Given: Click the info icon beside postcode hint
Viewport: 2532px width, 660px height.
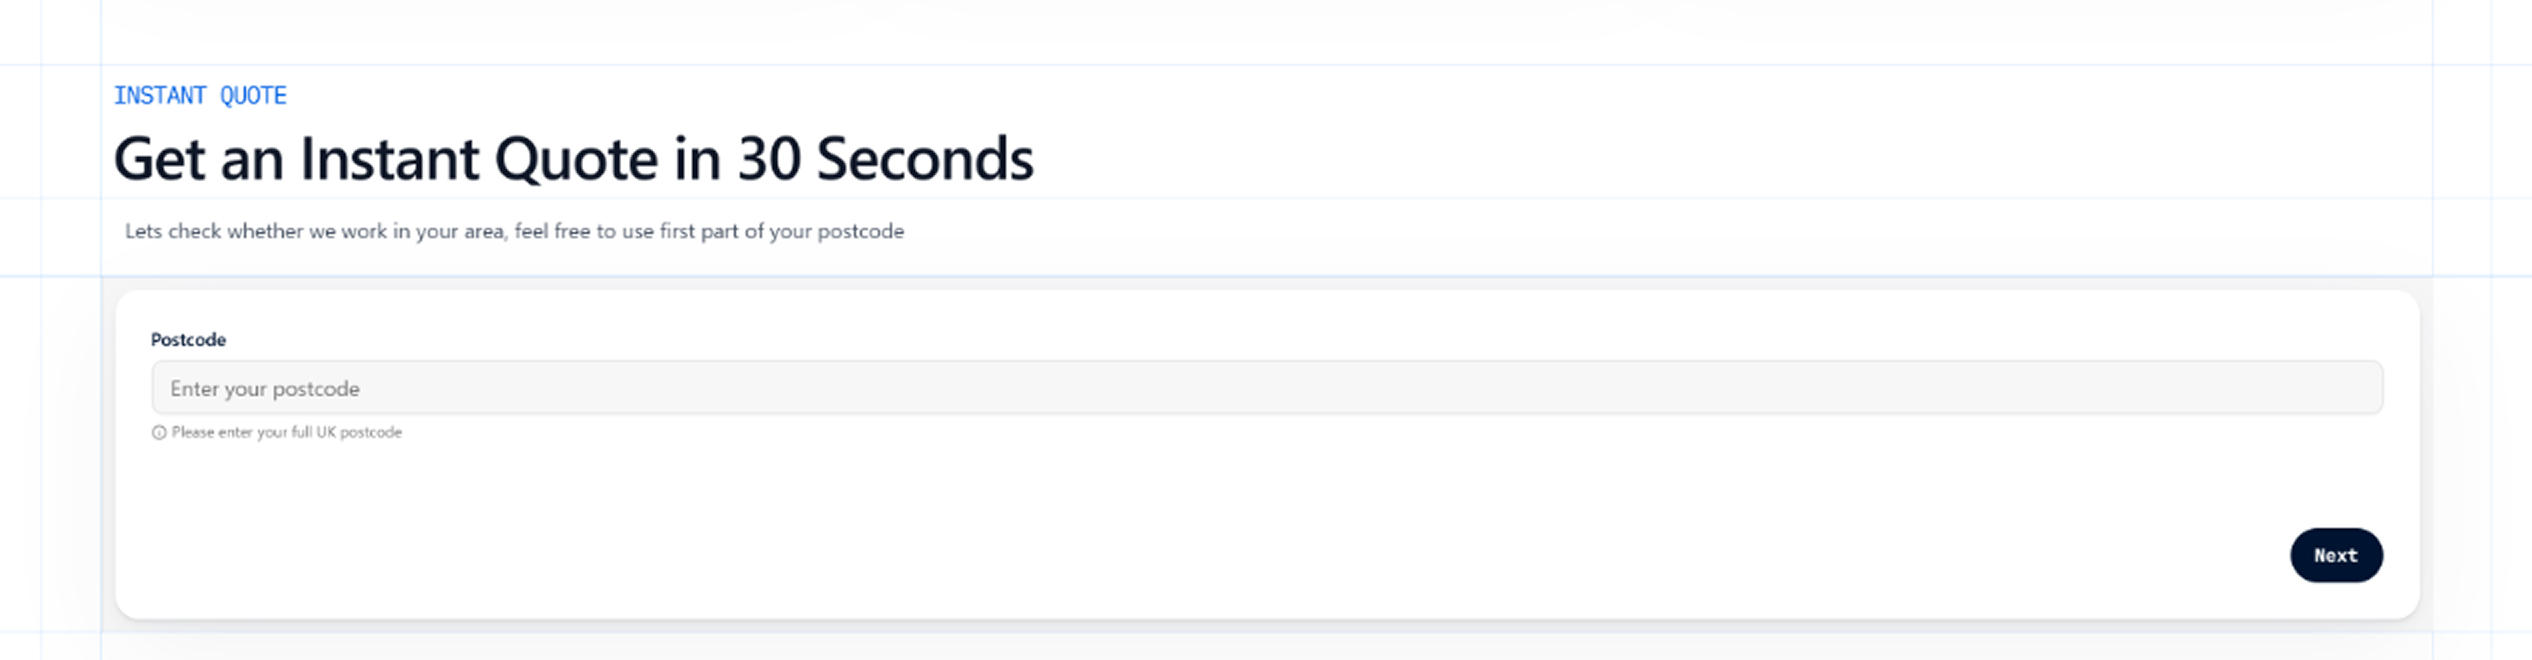Looking at the screenshot, I should pyautogui.click(x=159, y=433).
